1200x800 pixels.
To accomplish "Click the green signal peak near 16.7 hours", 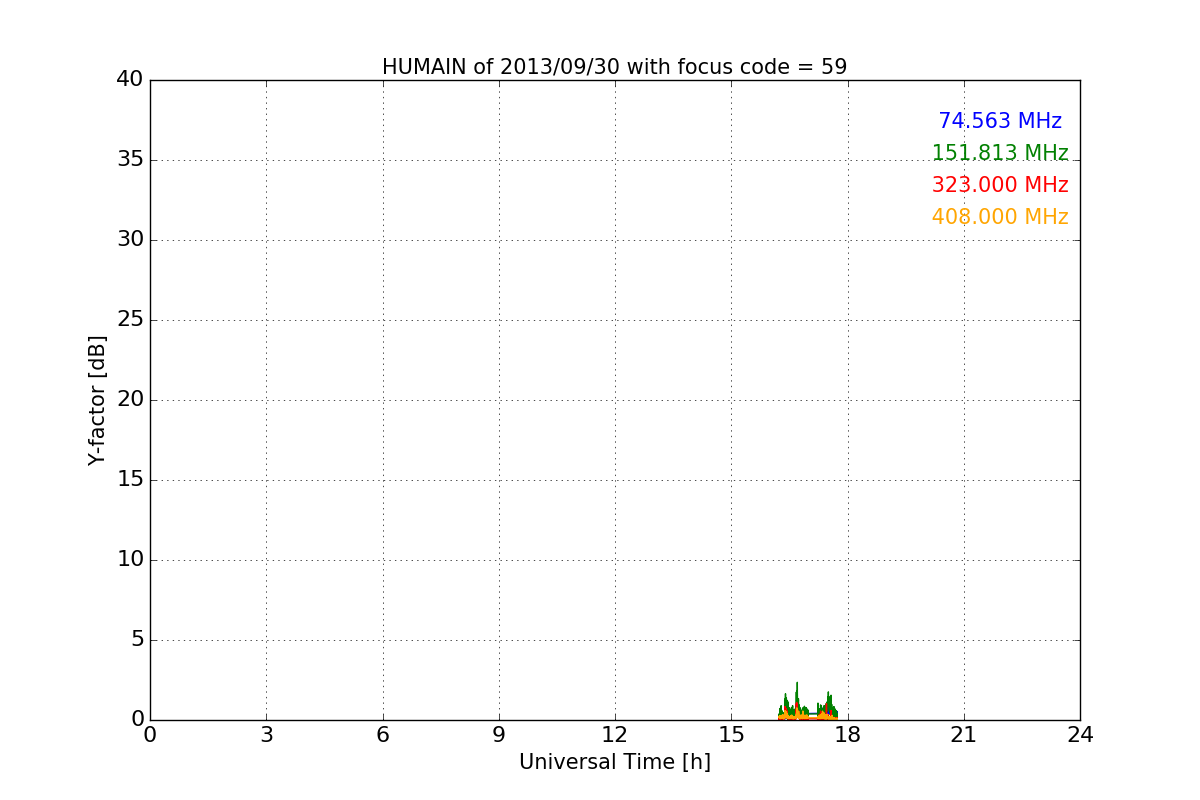I will (x=797, y=695).
